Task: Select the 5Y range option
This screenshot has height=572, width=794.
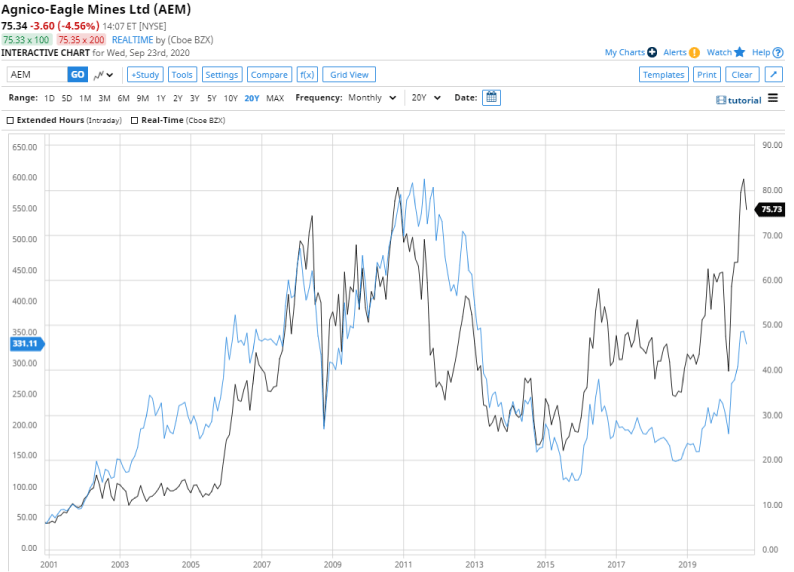Action: click(x=211, y=98)
